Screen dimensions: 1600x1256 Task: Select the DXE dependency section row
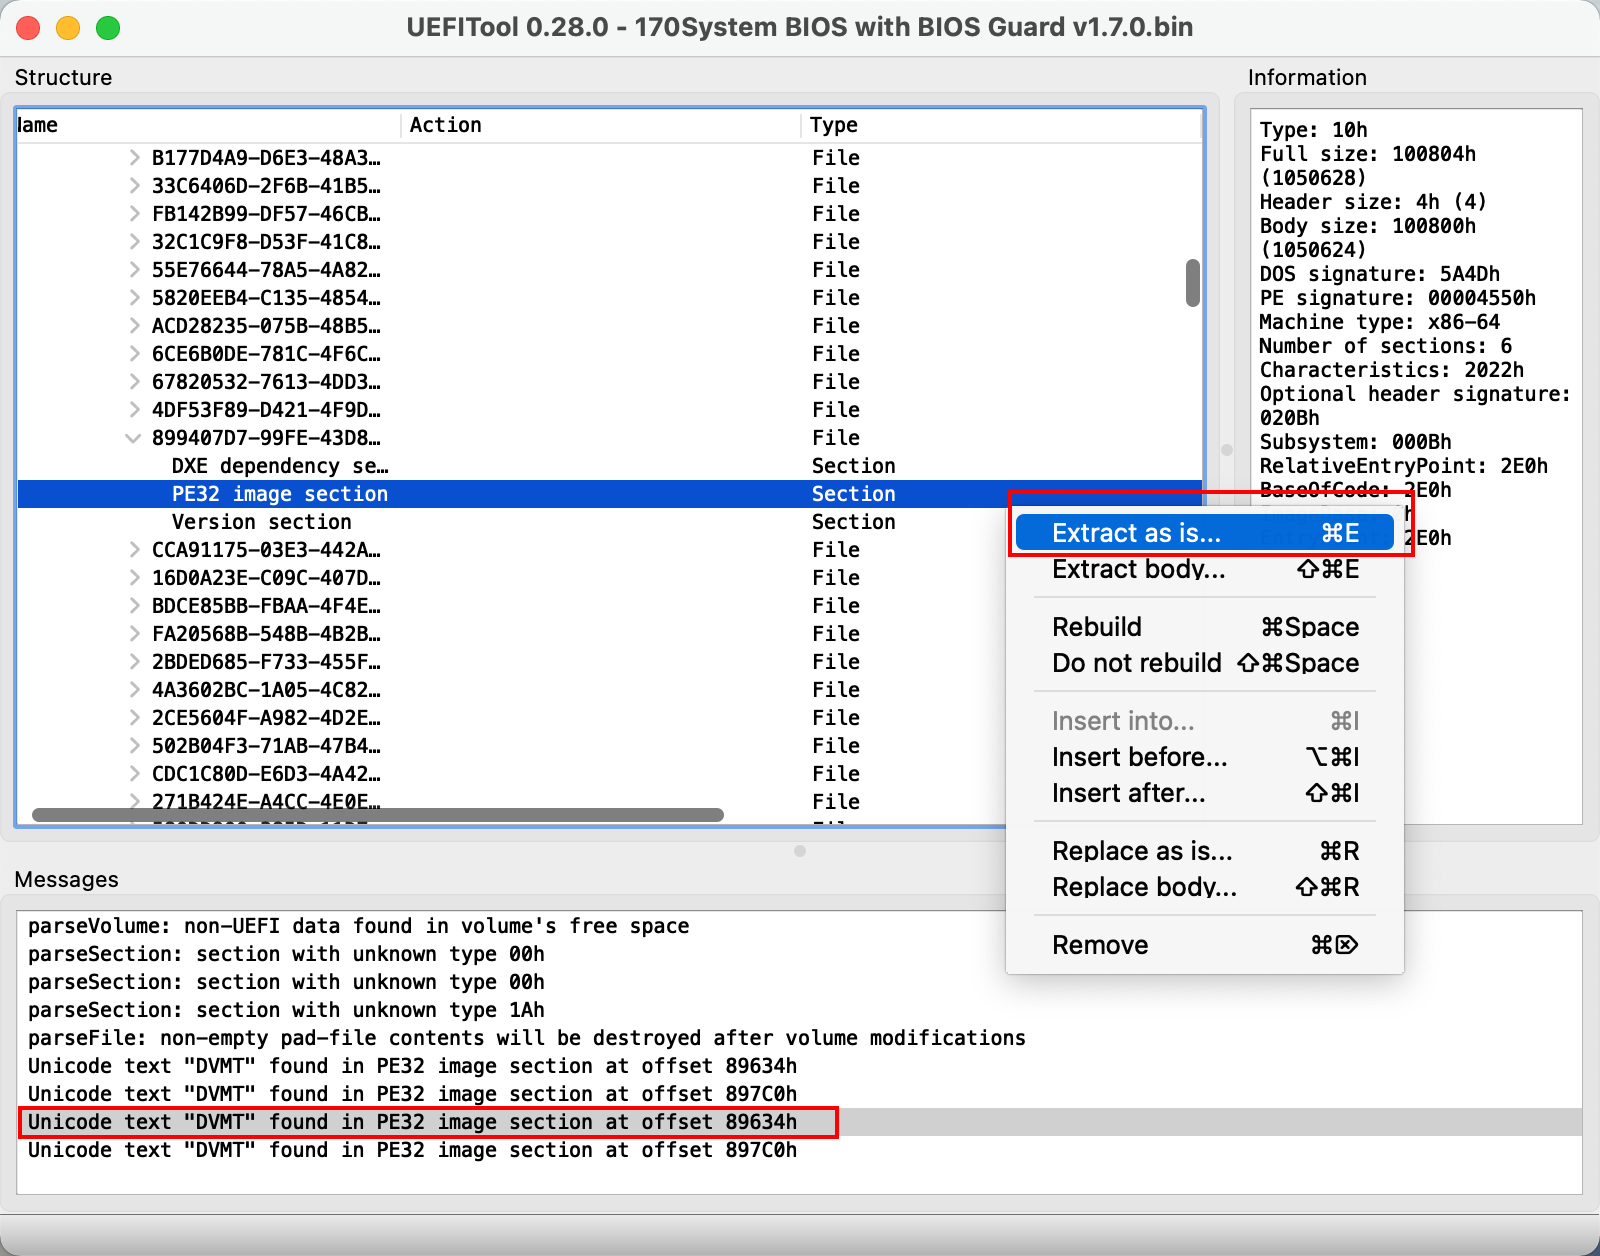coord(610,466)
